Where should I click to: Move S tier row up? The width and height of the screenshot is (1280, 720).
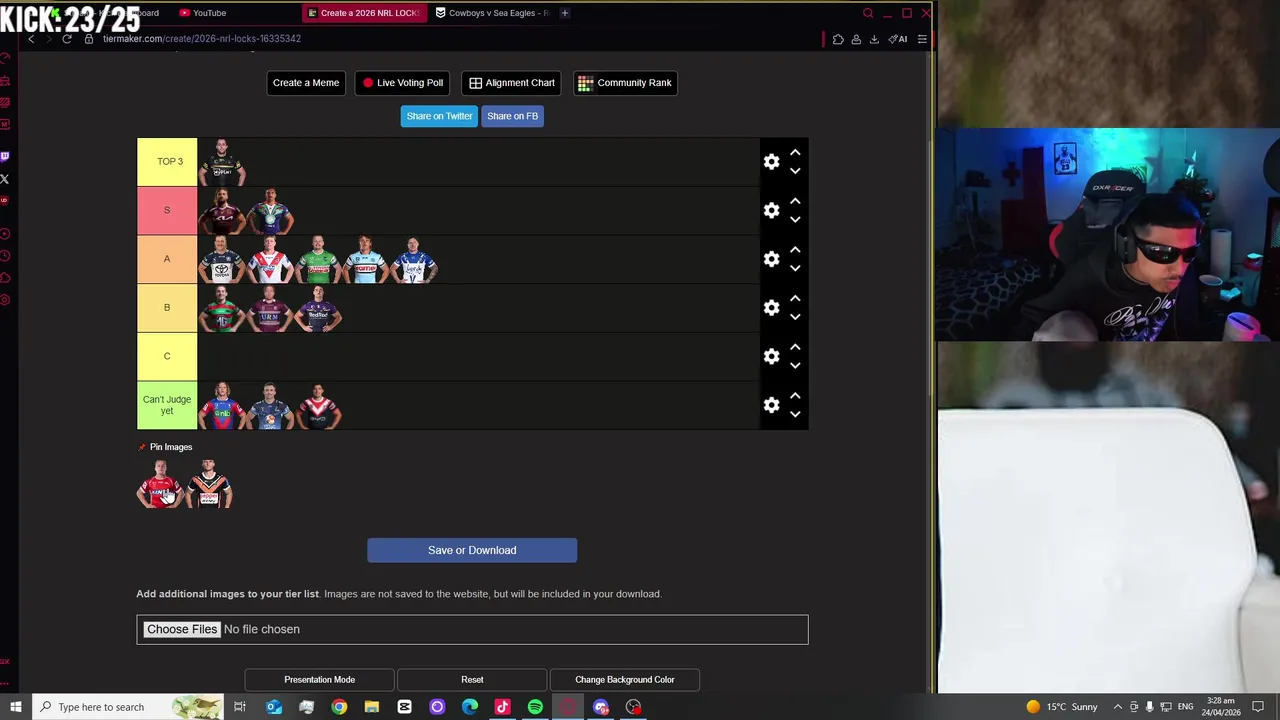click(x=795, y=201)
